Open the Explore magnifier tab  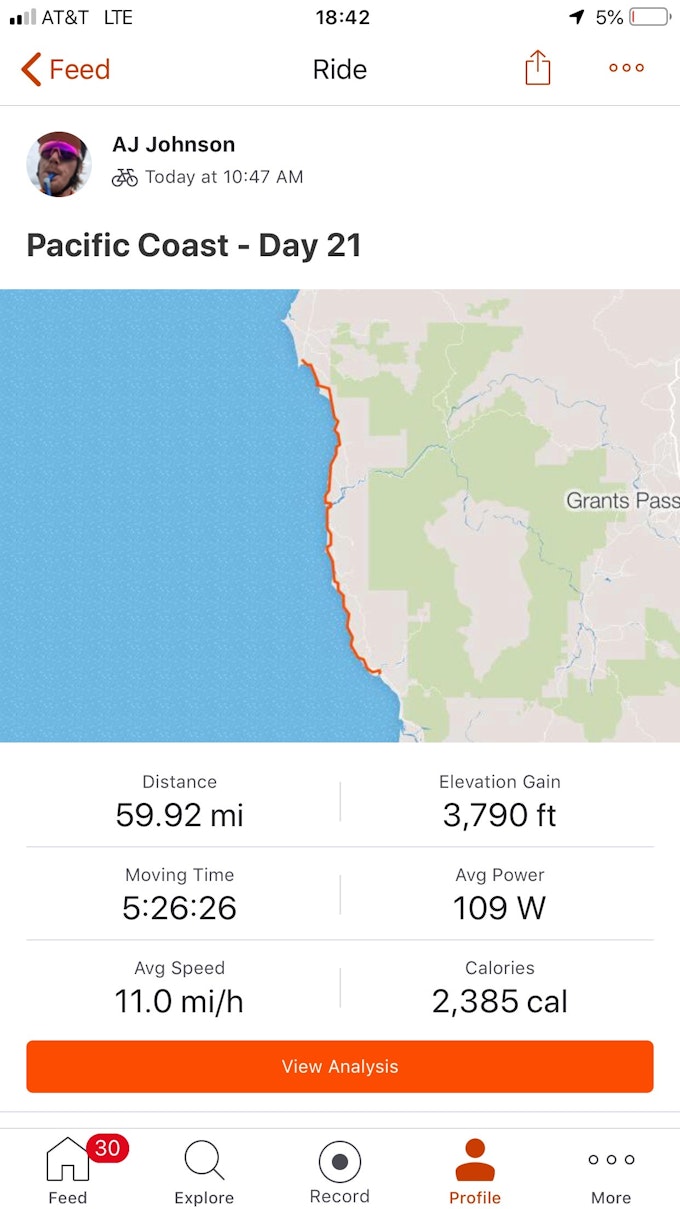[x=204, y=1160]
